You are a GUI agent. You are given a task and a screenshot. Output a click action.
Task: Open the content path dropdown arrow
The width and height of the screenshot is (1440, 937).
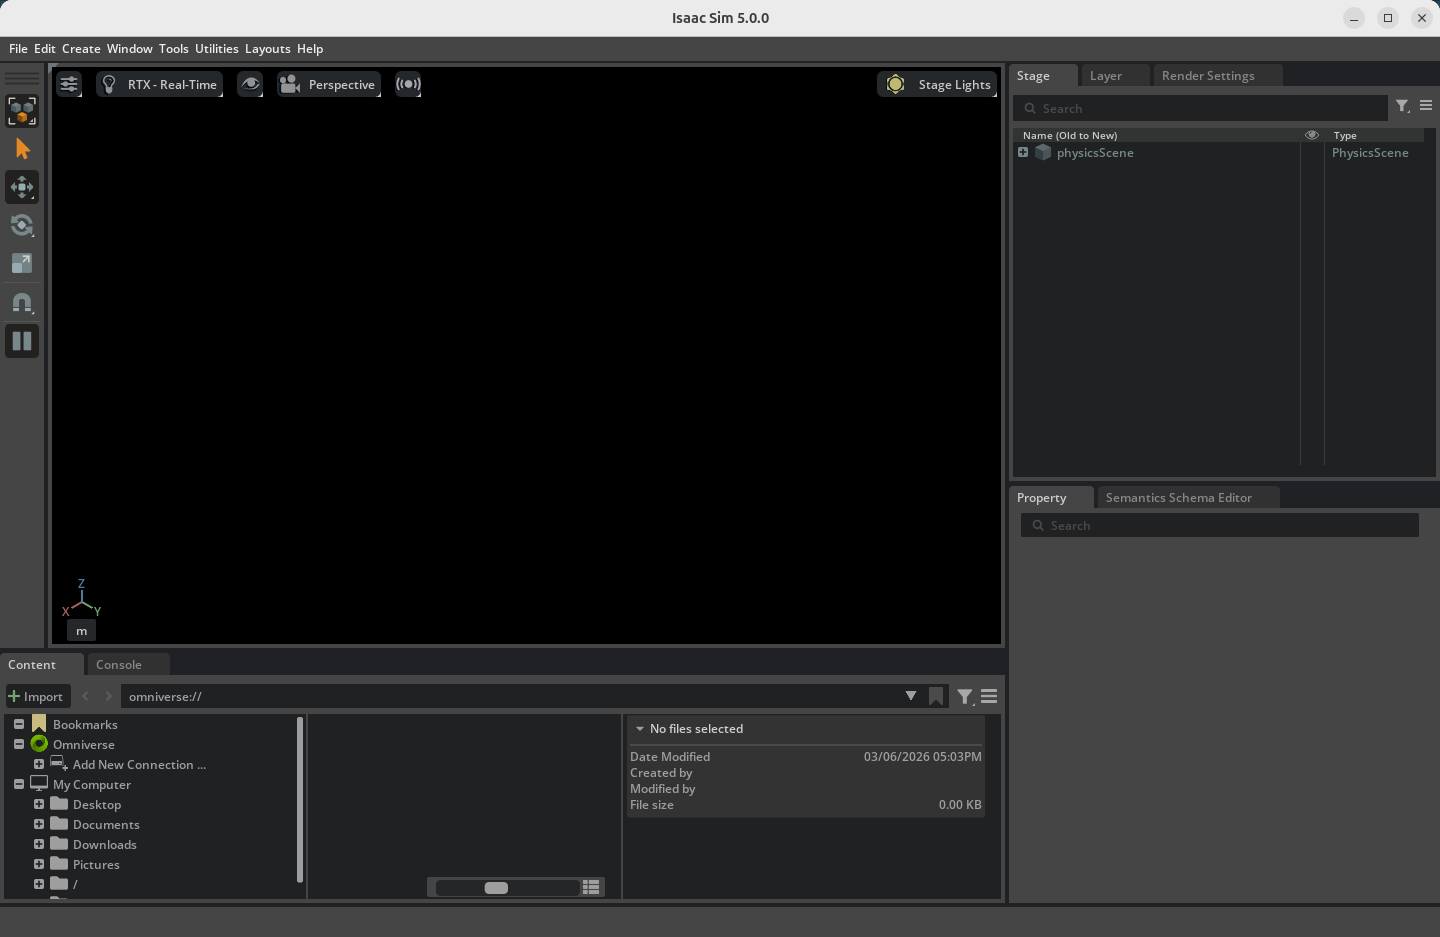point(911,696)
